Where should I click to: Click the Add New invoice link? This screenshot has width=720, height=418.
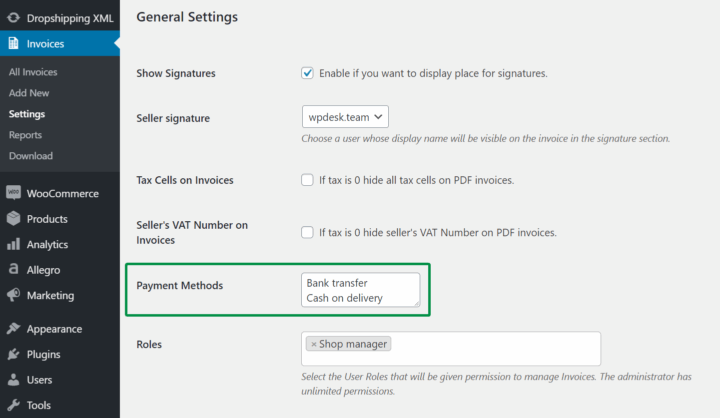pyautogui.click(x=28, y=93)
